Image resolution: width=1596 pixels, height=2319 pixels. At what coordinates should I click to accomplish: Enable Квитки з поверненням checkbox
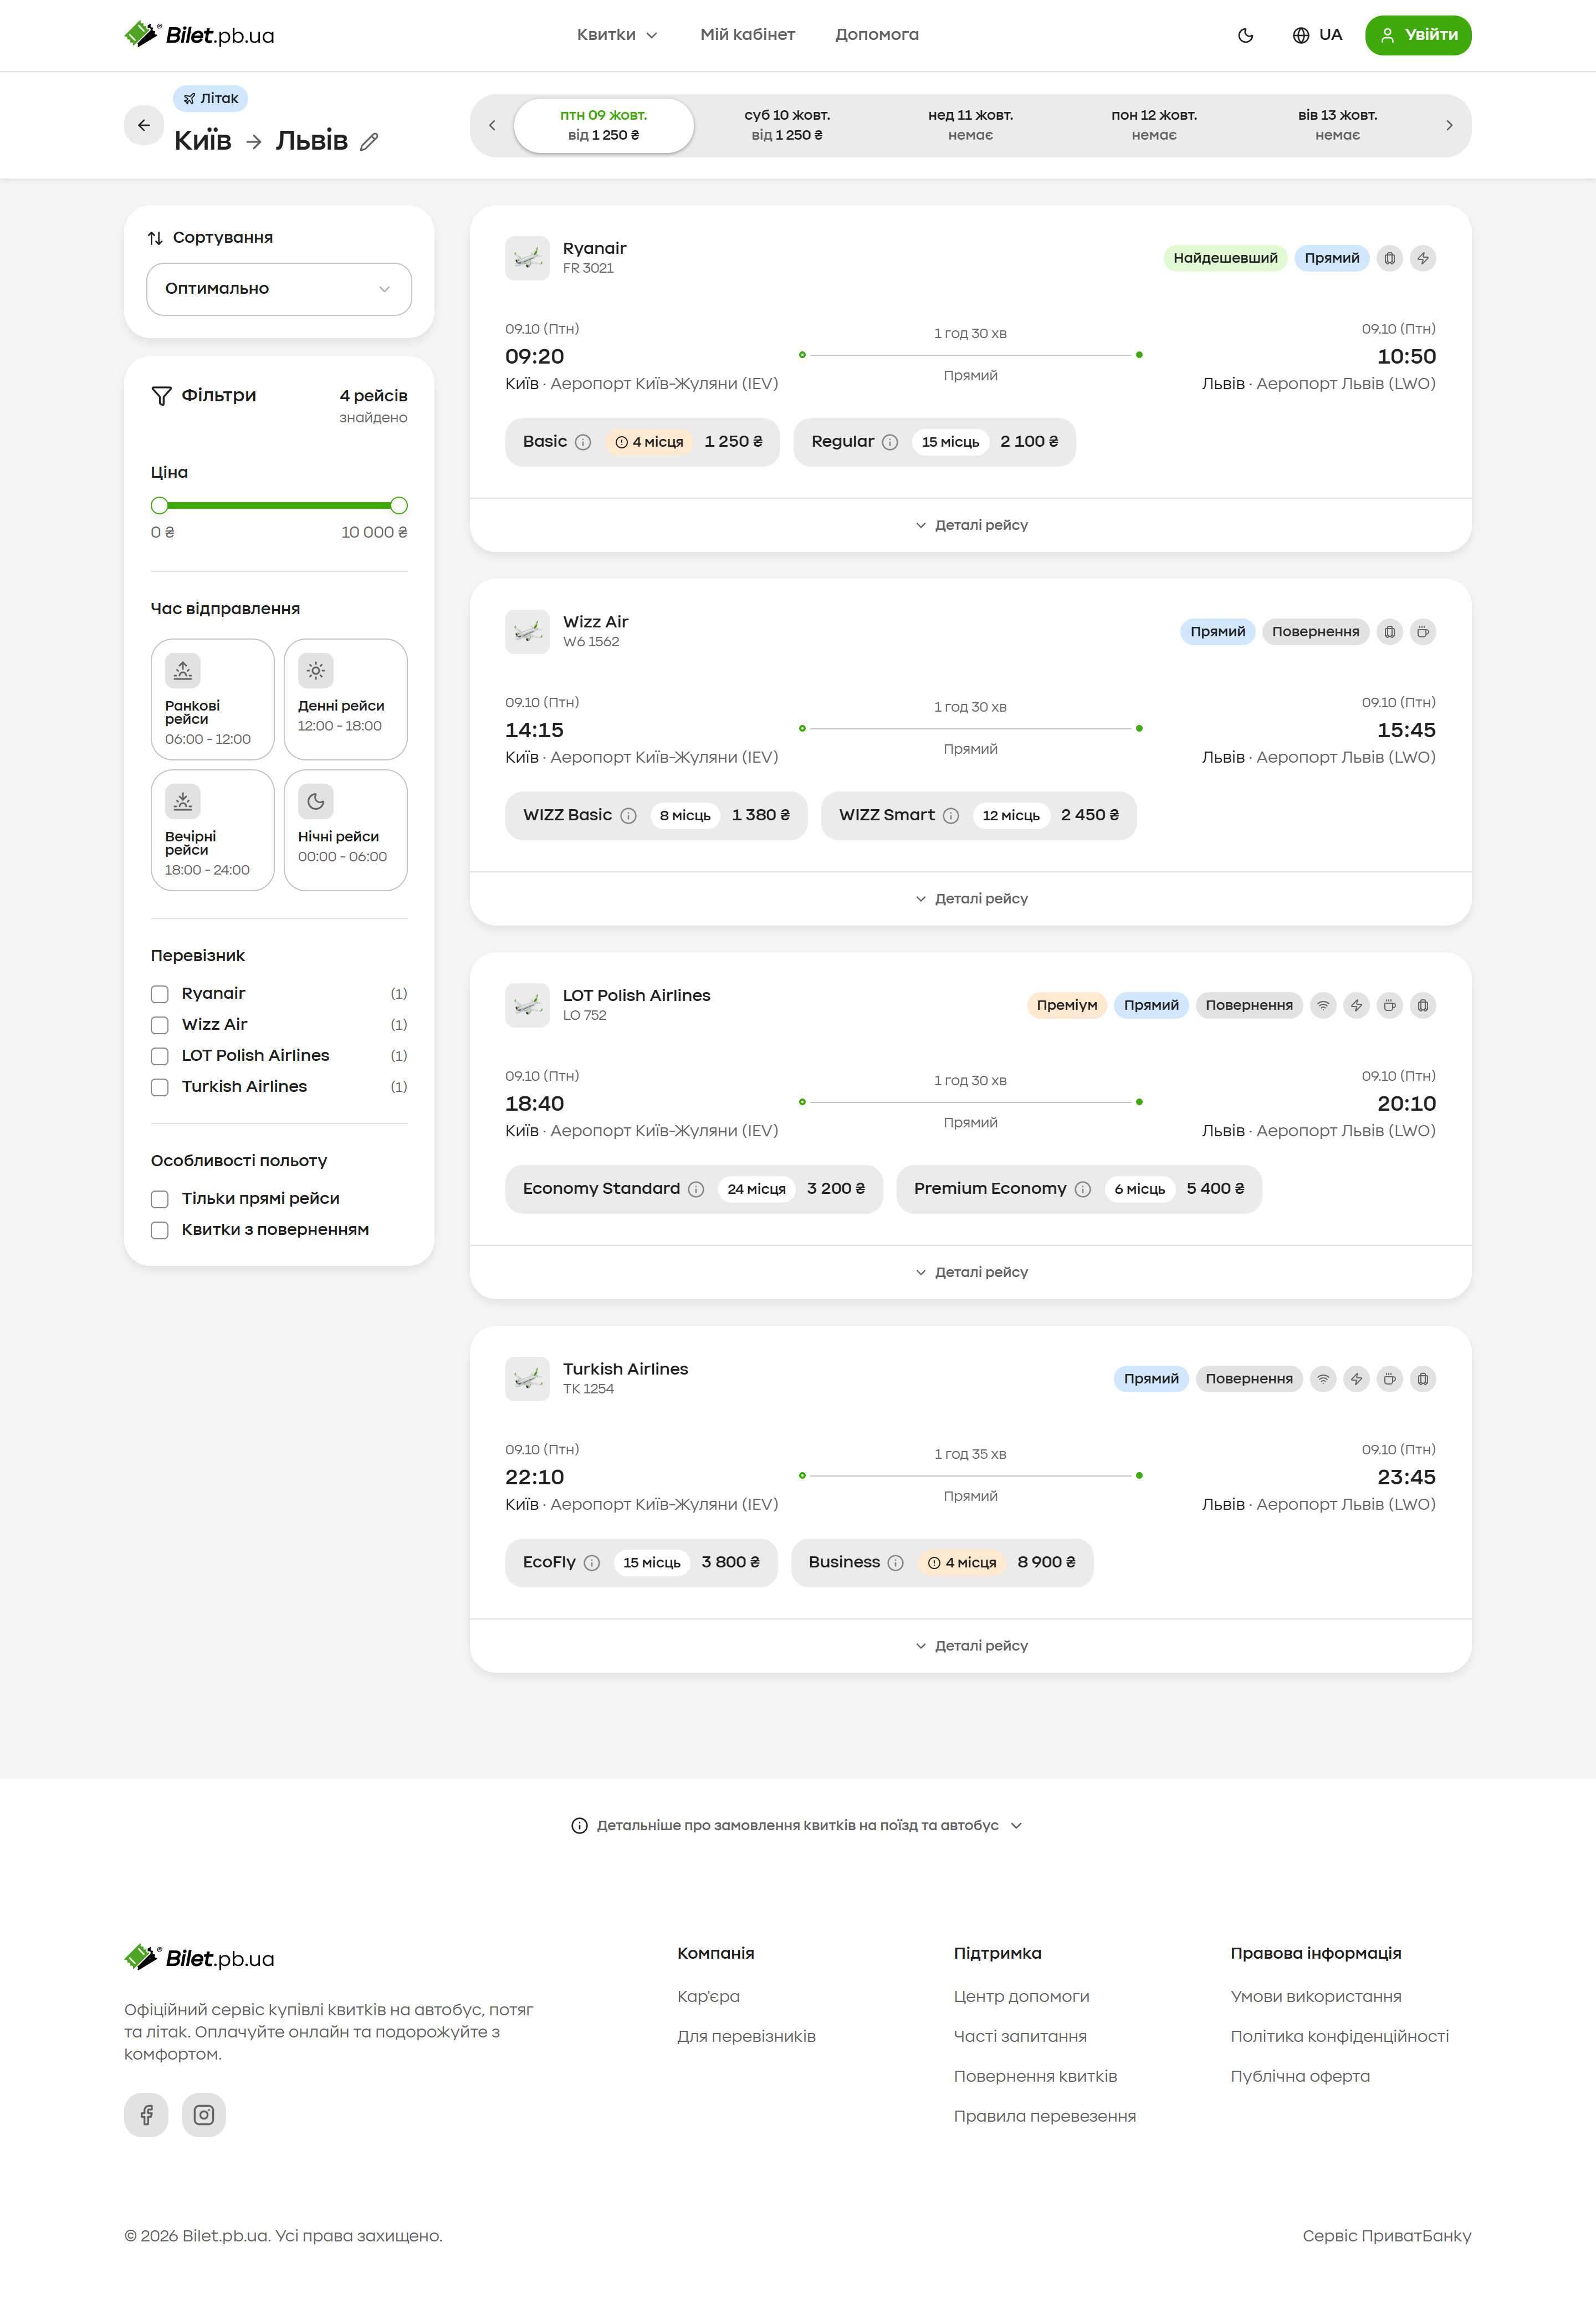(x=160, y=1230)
